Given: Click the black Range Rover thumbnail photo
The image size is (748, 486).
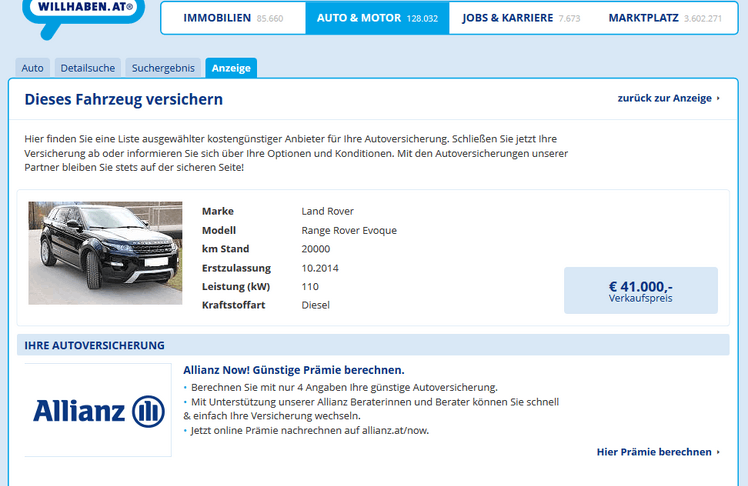Looking at the screenshot, I should point(105,239).
